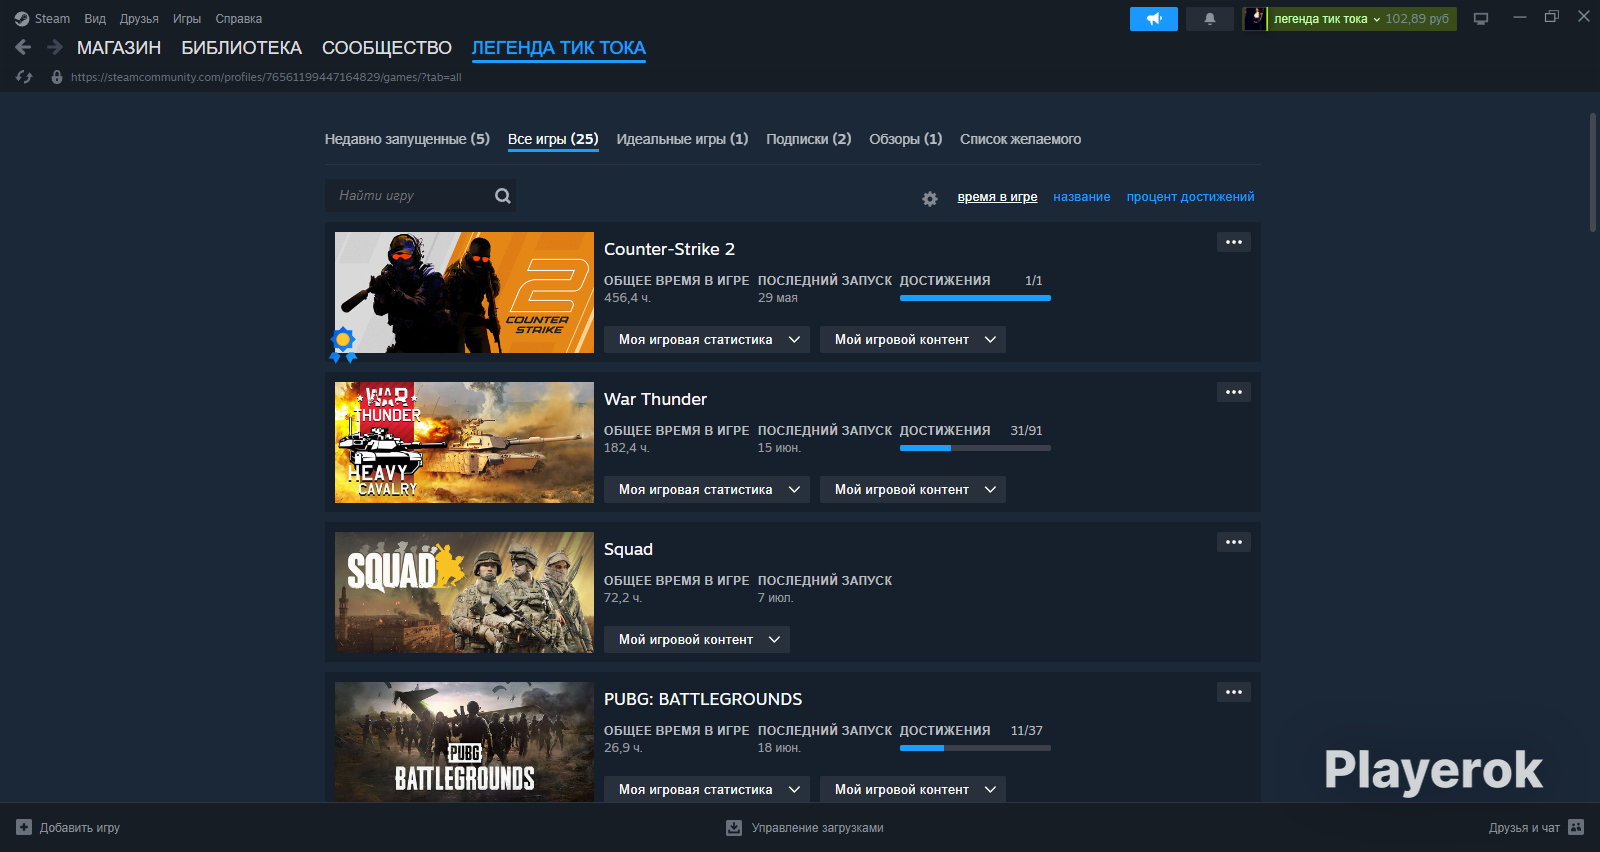The height and width of the screenshot is (852, 1600).
Task: Expand PUBG game stats dropdown
Action: (x=707, y=789)
